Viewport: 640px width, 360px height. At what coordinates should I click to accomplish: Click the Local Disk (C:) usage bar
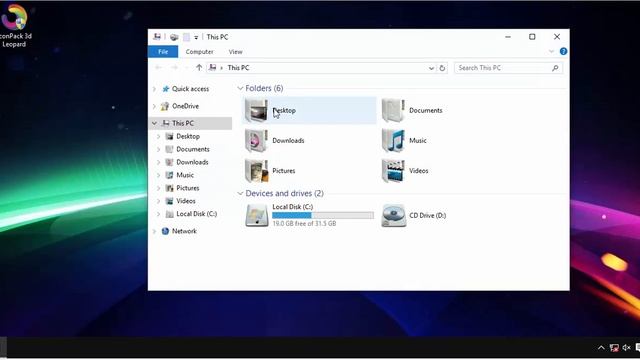pos(323,215)
